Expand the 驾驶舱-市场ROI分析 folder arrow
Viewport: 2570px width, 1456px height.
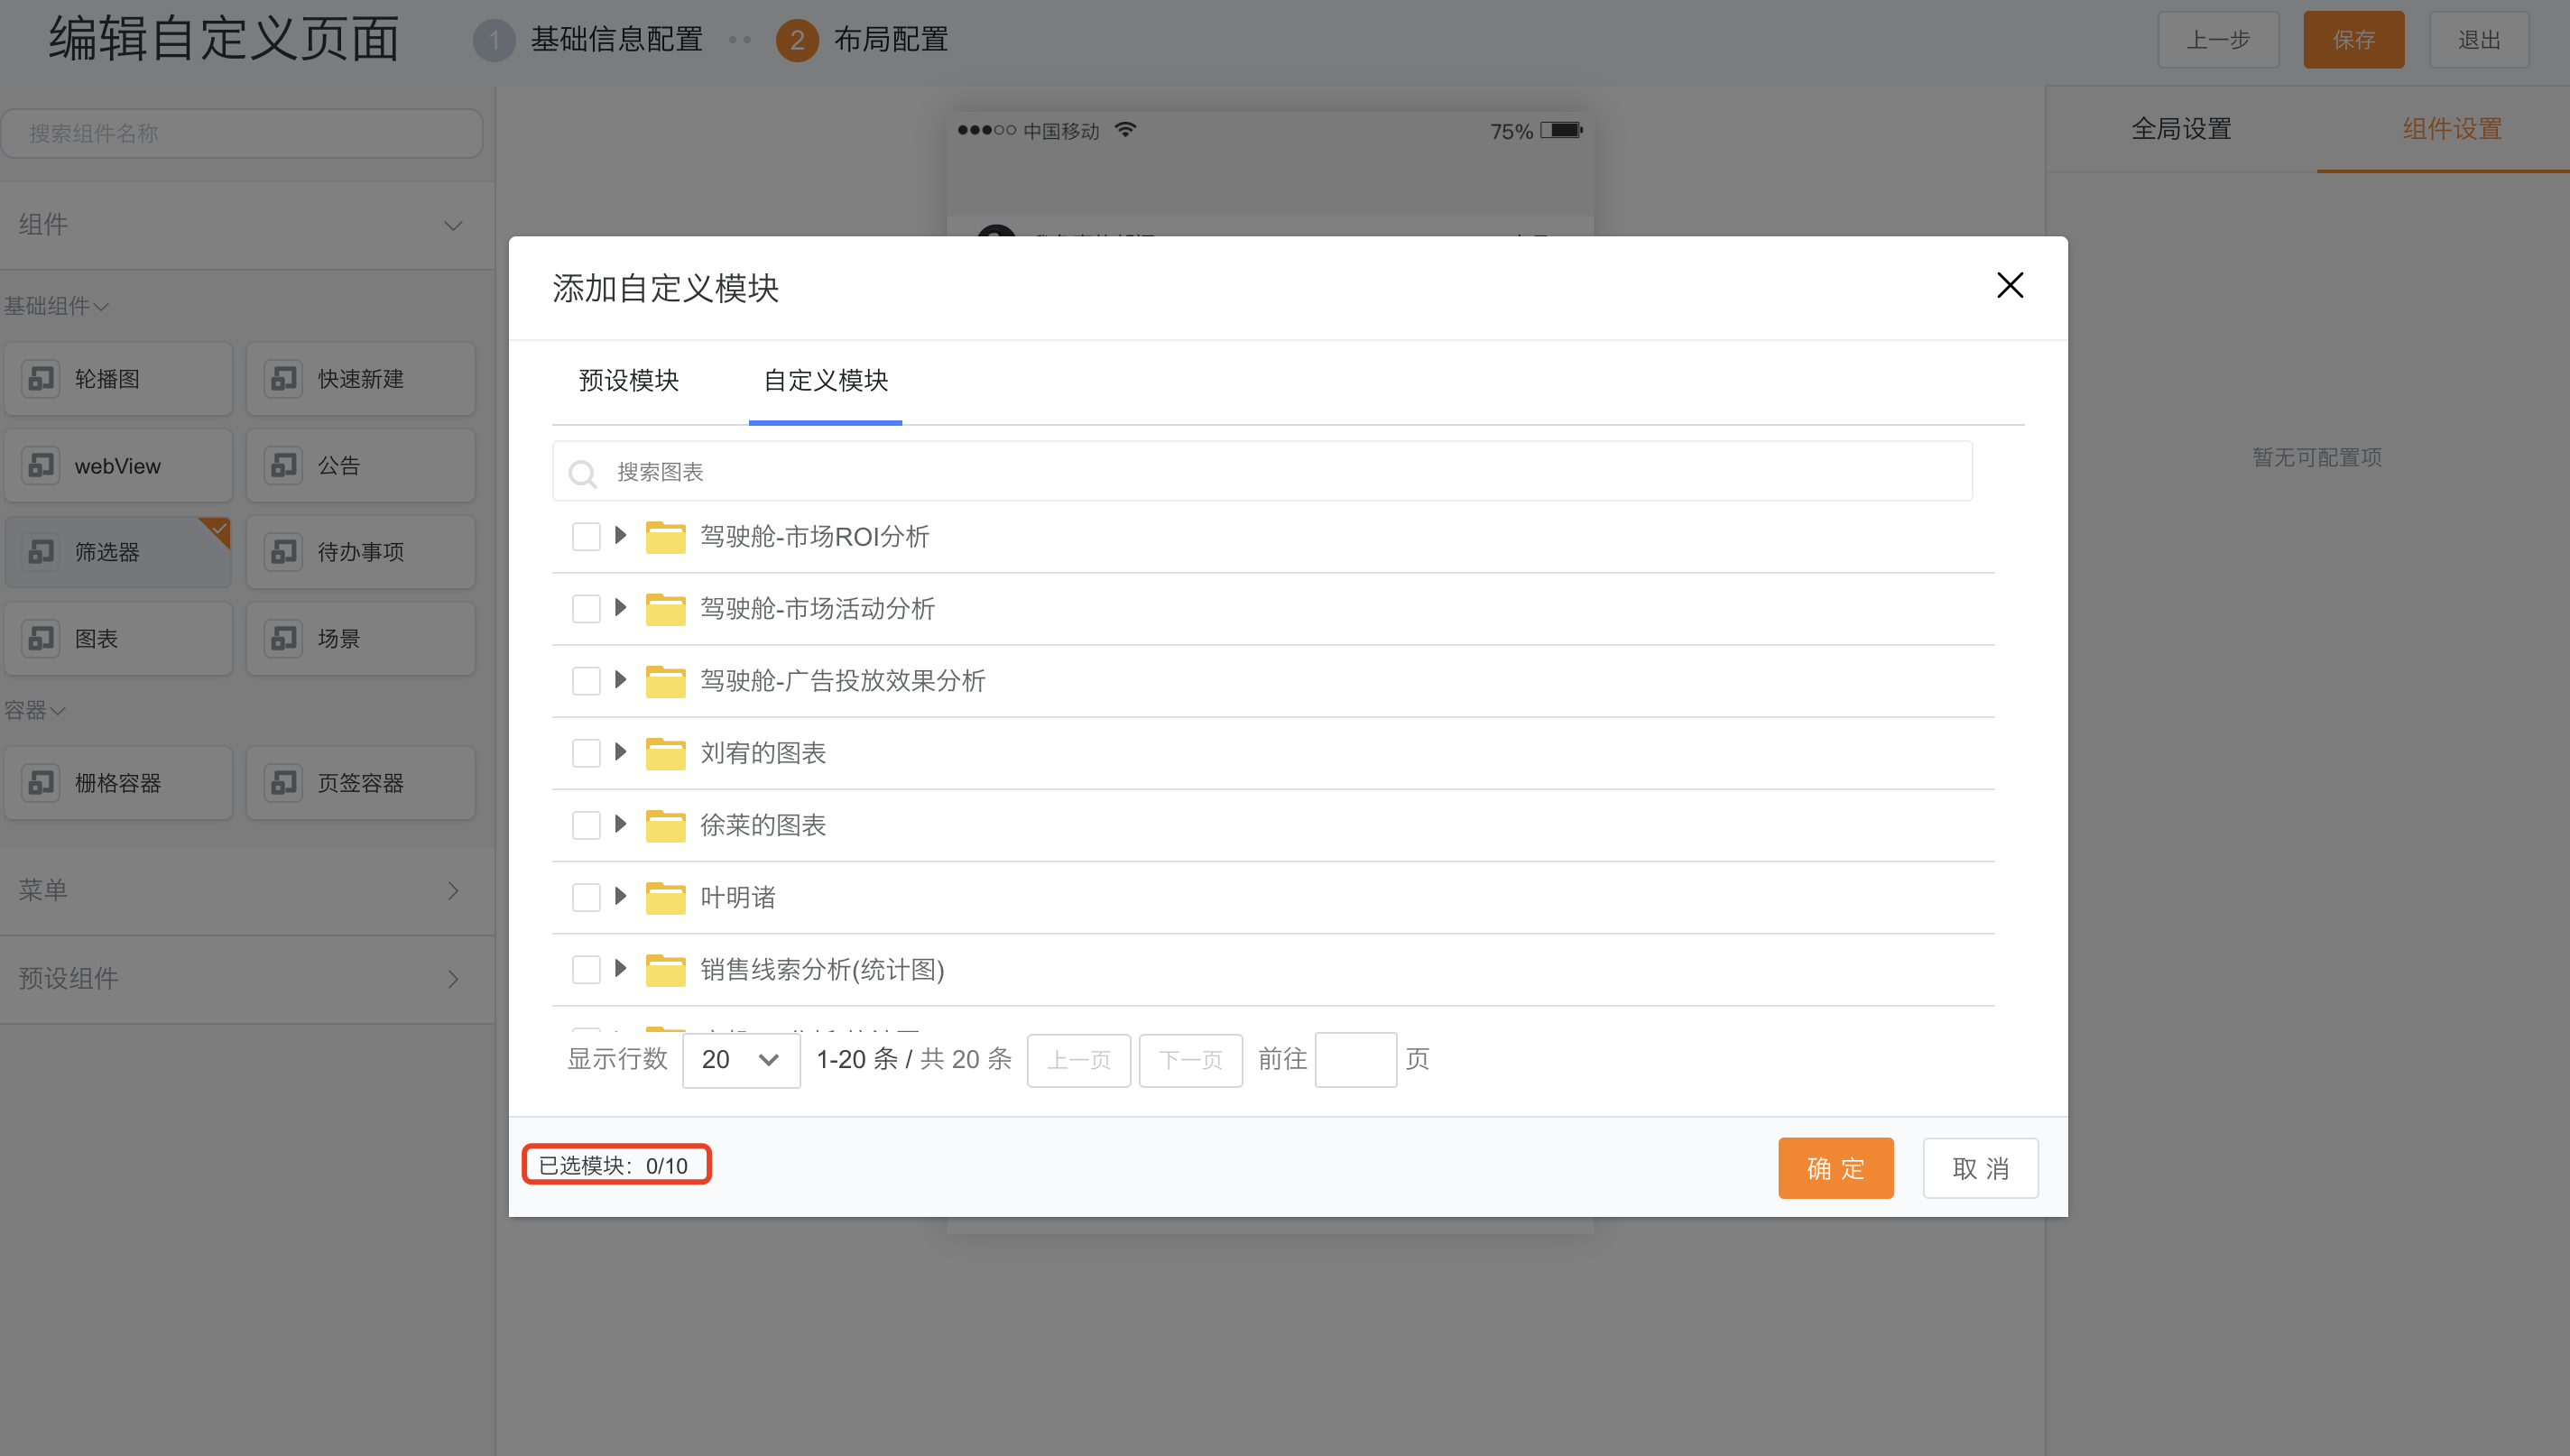pyautogui.click(x=620, y=536)
